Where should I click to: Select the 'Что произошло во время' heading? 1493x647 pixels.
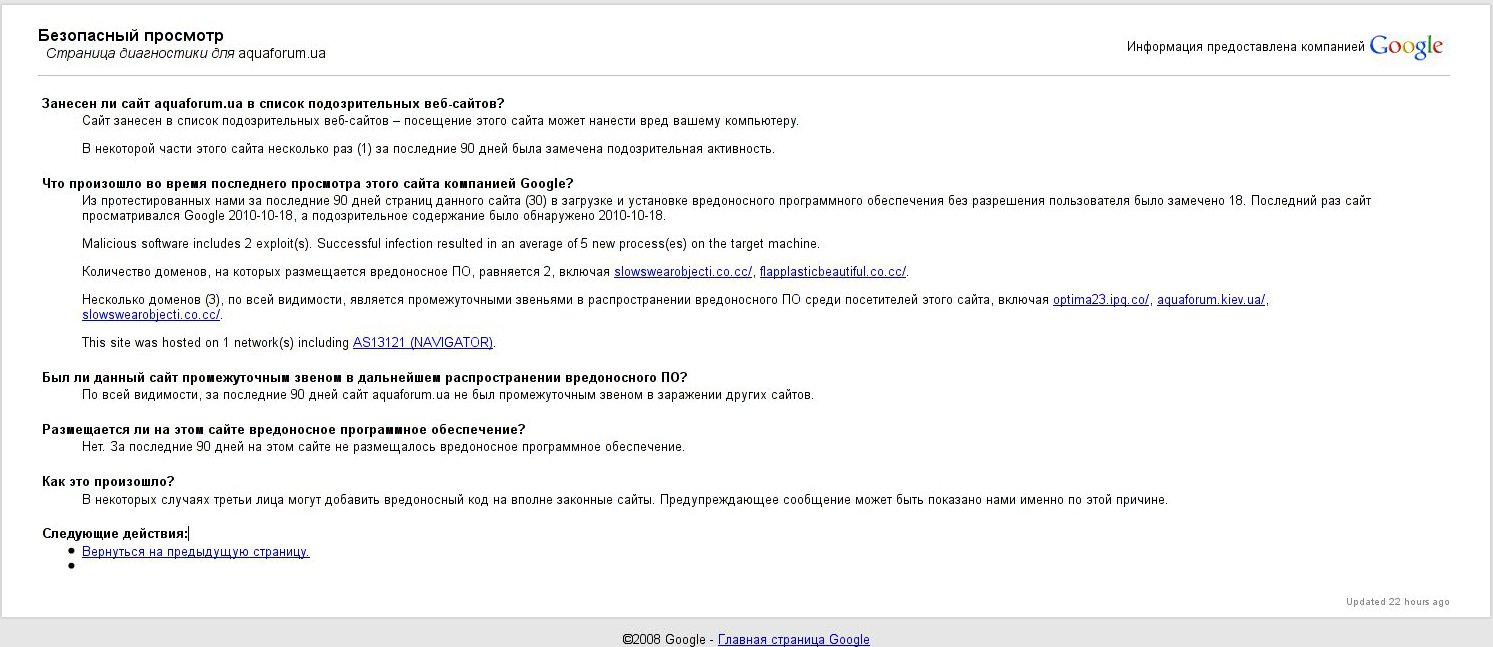coord(307,183)
